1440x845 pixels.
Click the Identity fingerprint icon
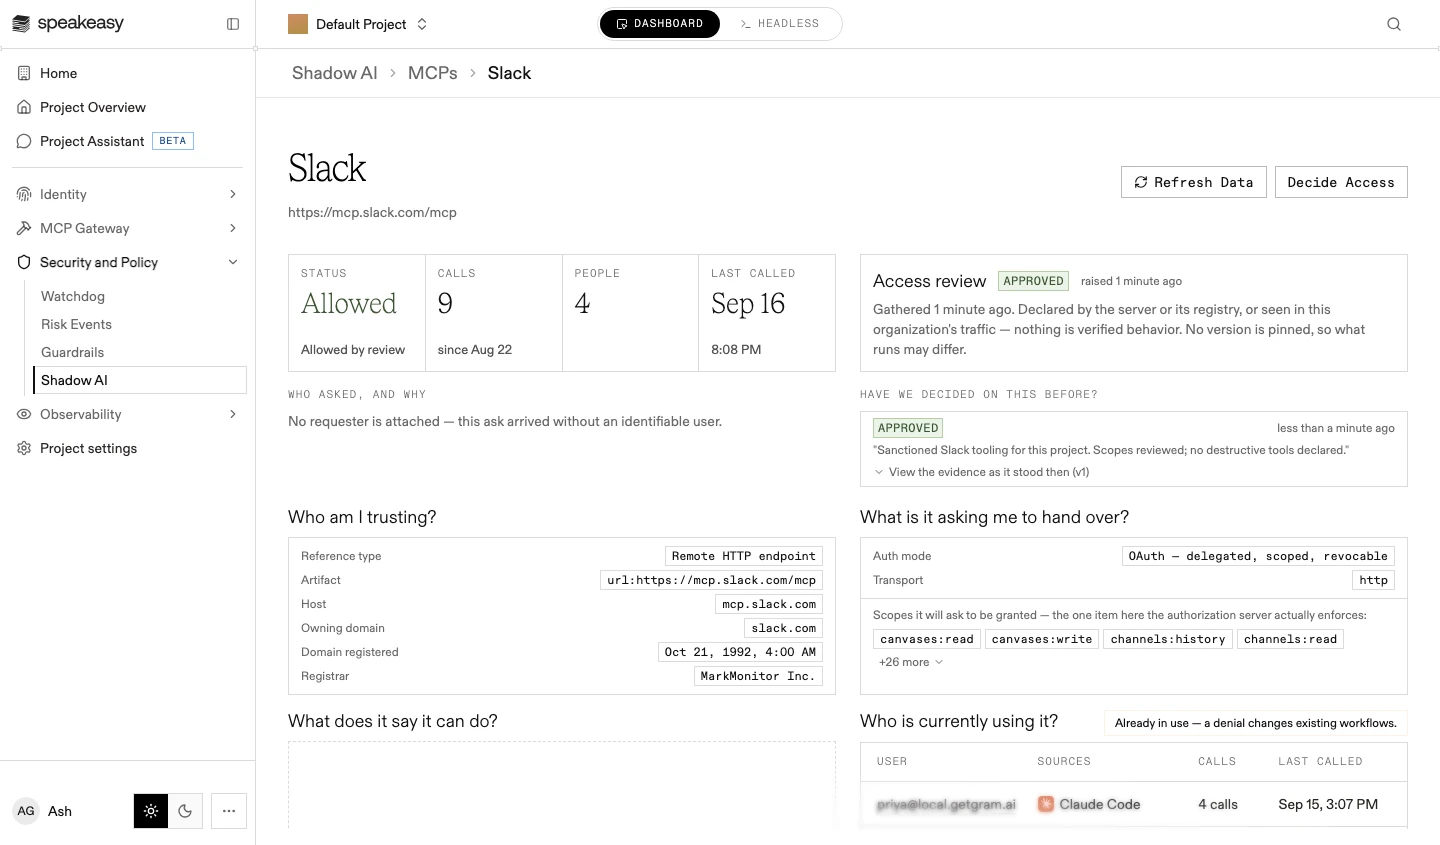pos(24,194)
